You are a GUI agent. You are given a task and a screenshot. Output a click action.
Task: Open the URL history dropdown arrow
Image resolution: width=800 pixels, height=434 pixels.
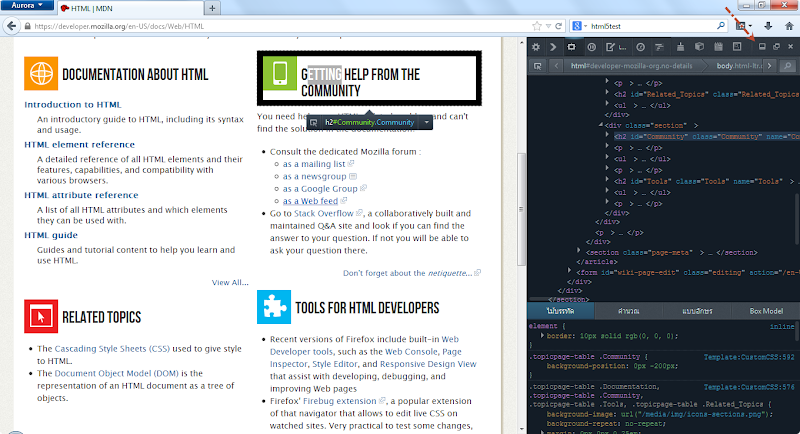(548, 26)
